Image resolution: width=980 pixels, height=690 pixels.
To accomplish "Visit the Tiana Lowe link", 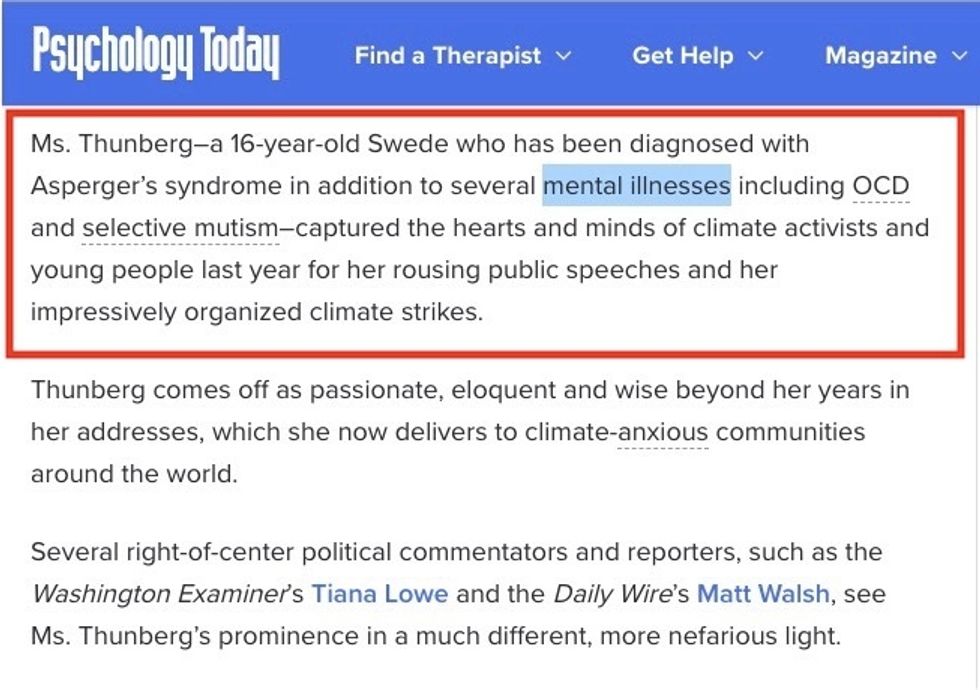I will pyautogui.click(x=379, y=594).
